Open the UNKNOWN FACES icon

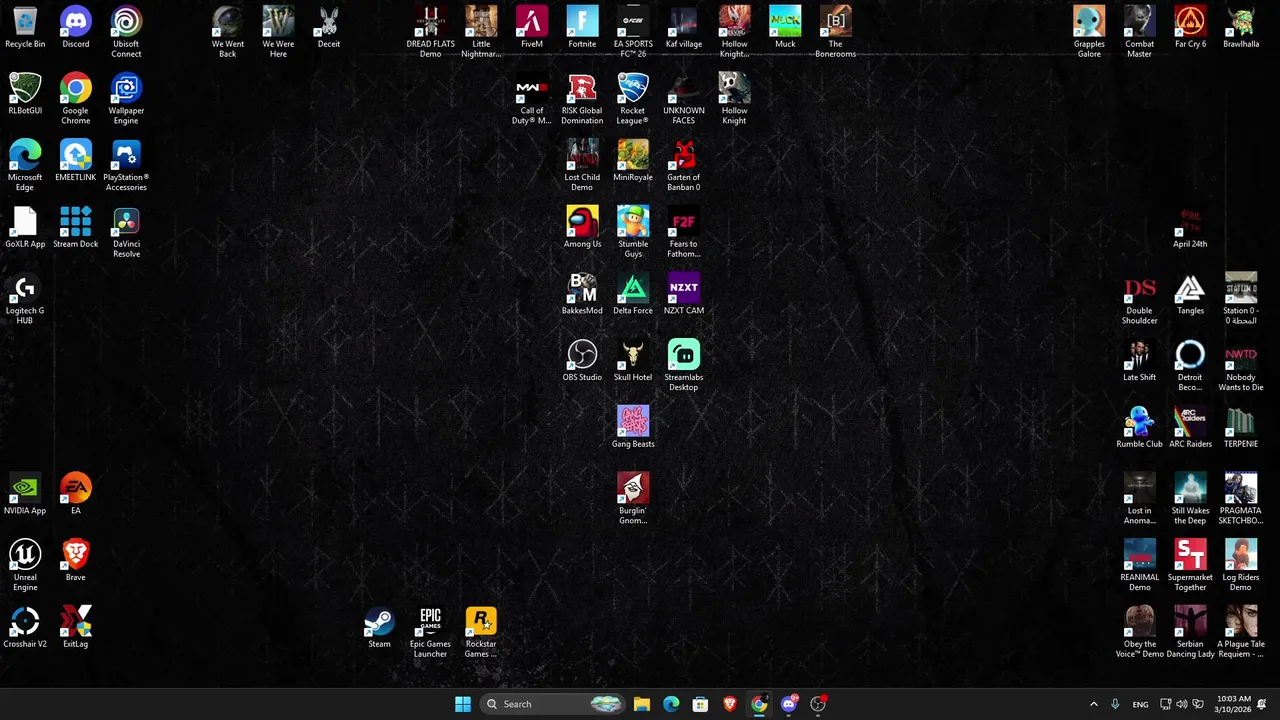pyautogui.click(x=684, y=99)
